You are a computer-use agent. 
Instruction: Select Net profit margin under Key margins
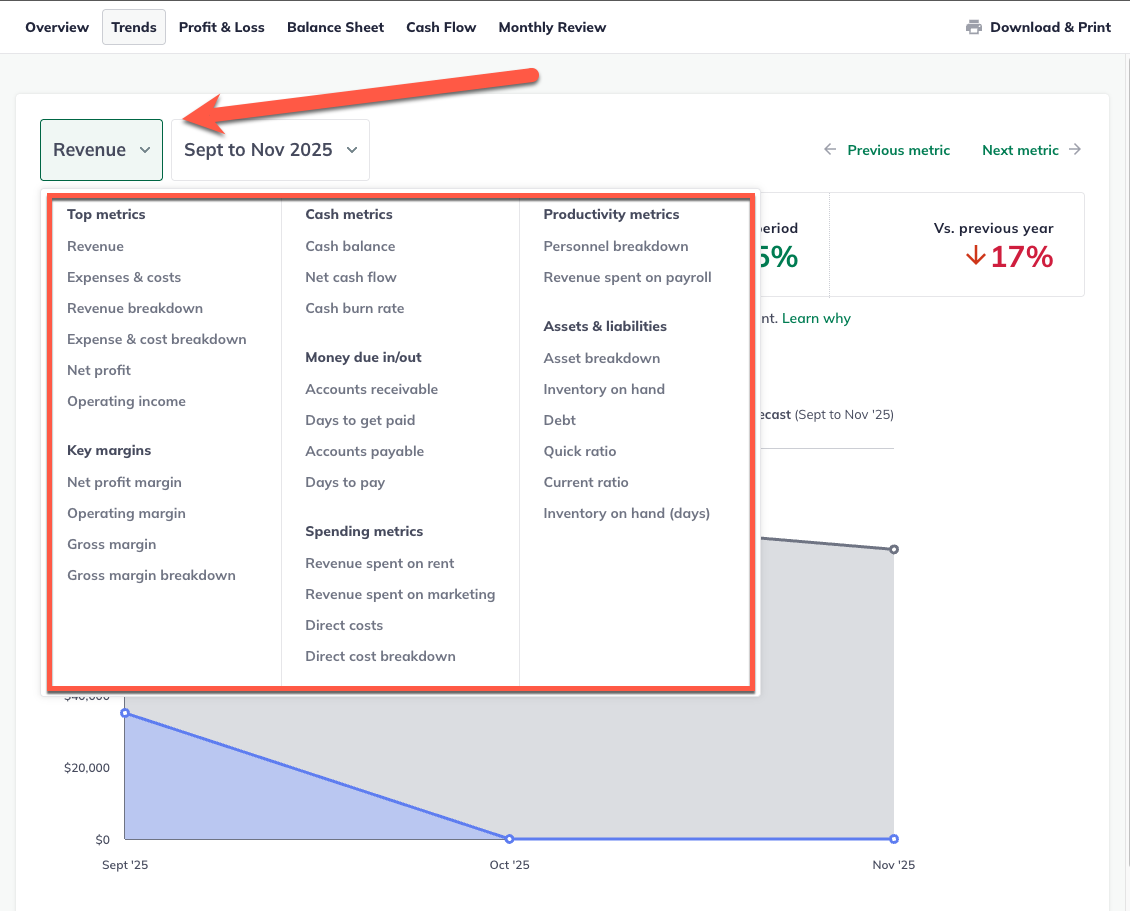124,482
